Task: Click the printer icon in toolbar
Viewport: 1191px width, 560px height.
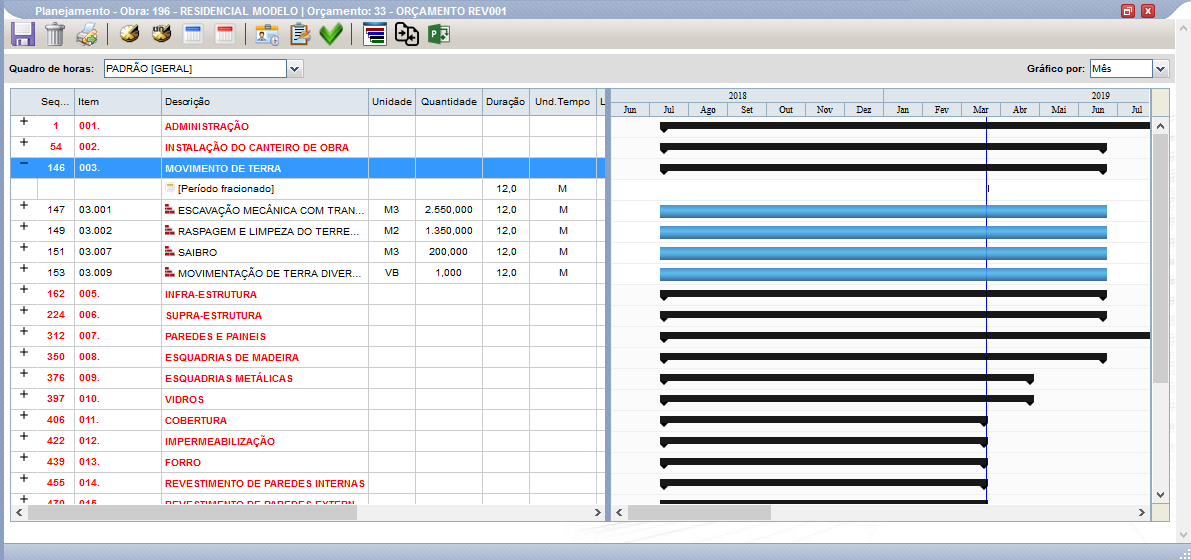Action: coord(87,35)
